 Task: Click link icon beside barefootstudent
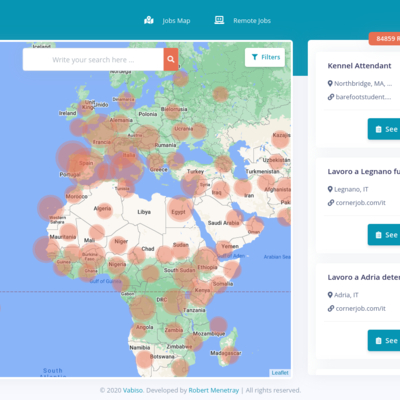point(331,97)
